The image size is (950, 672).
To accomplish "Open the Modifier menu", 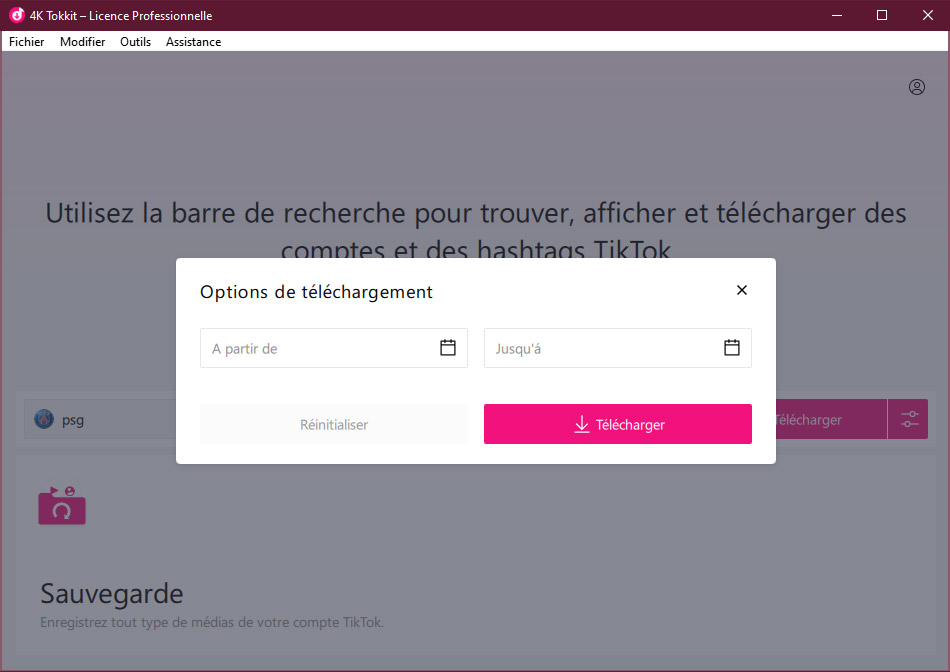I will (82, 42).
